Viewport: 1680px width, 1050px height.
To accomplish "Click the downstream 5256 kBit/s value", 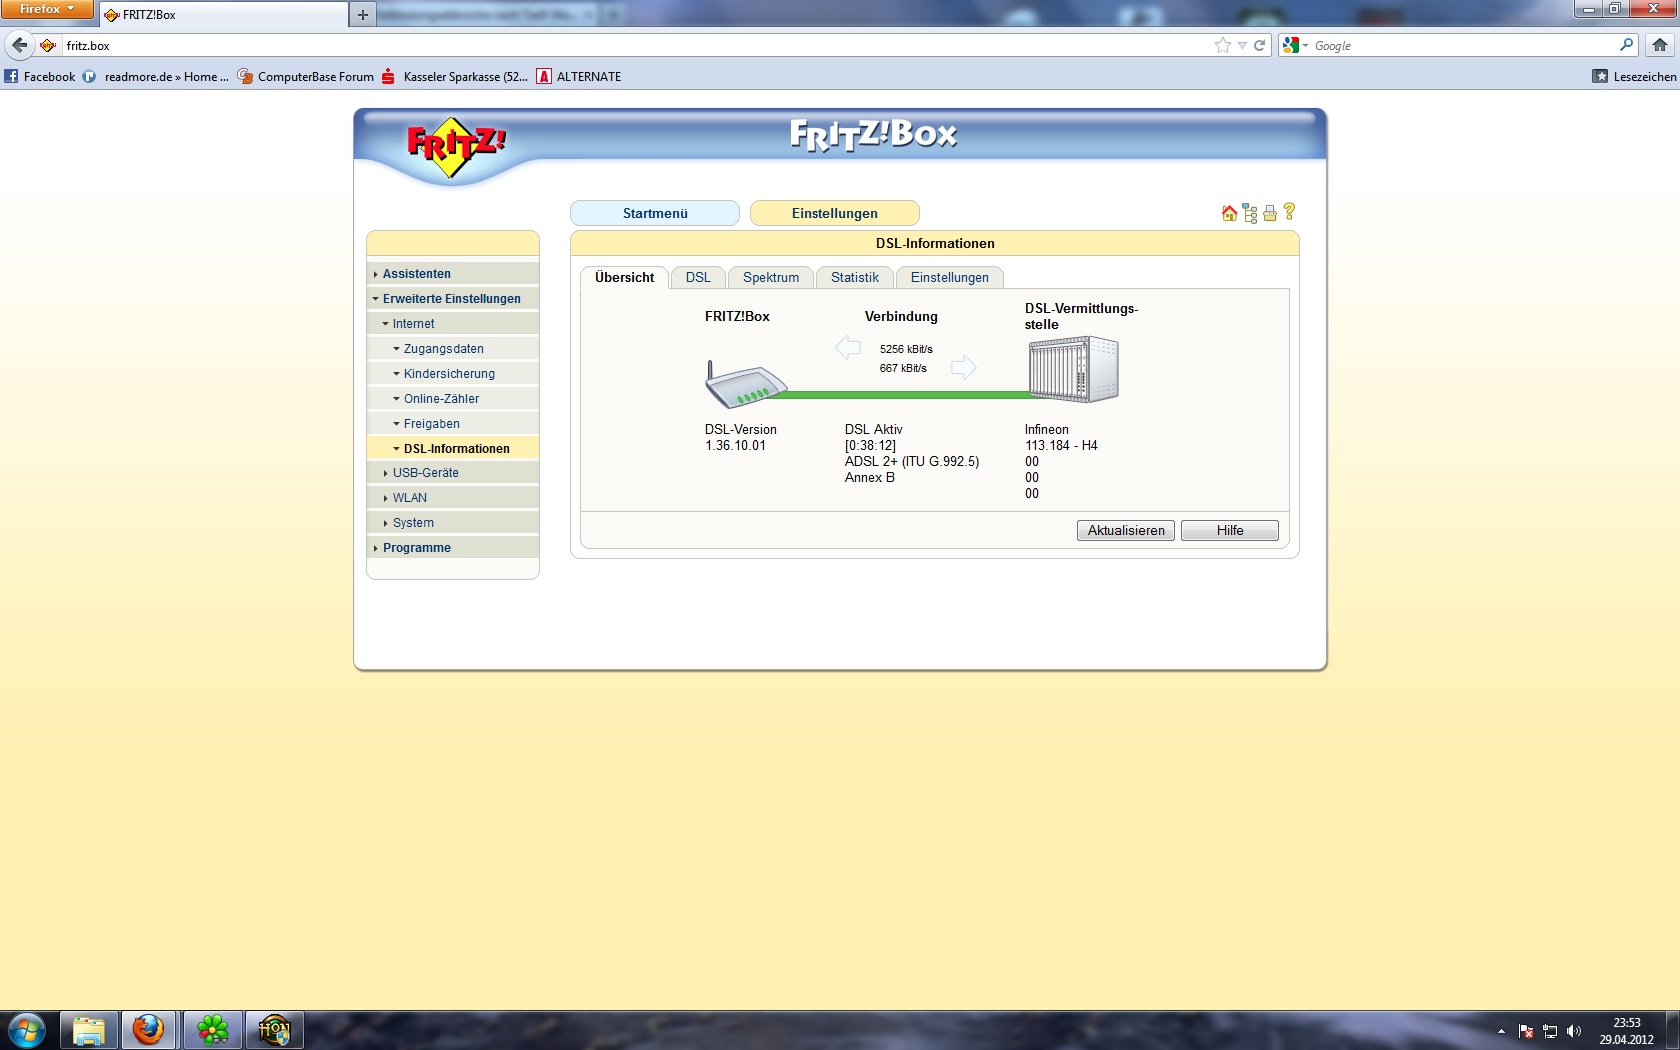I will (x=906, y=349).
